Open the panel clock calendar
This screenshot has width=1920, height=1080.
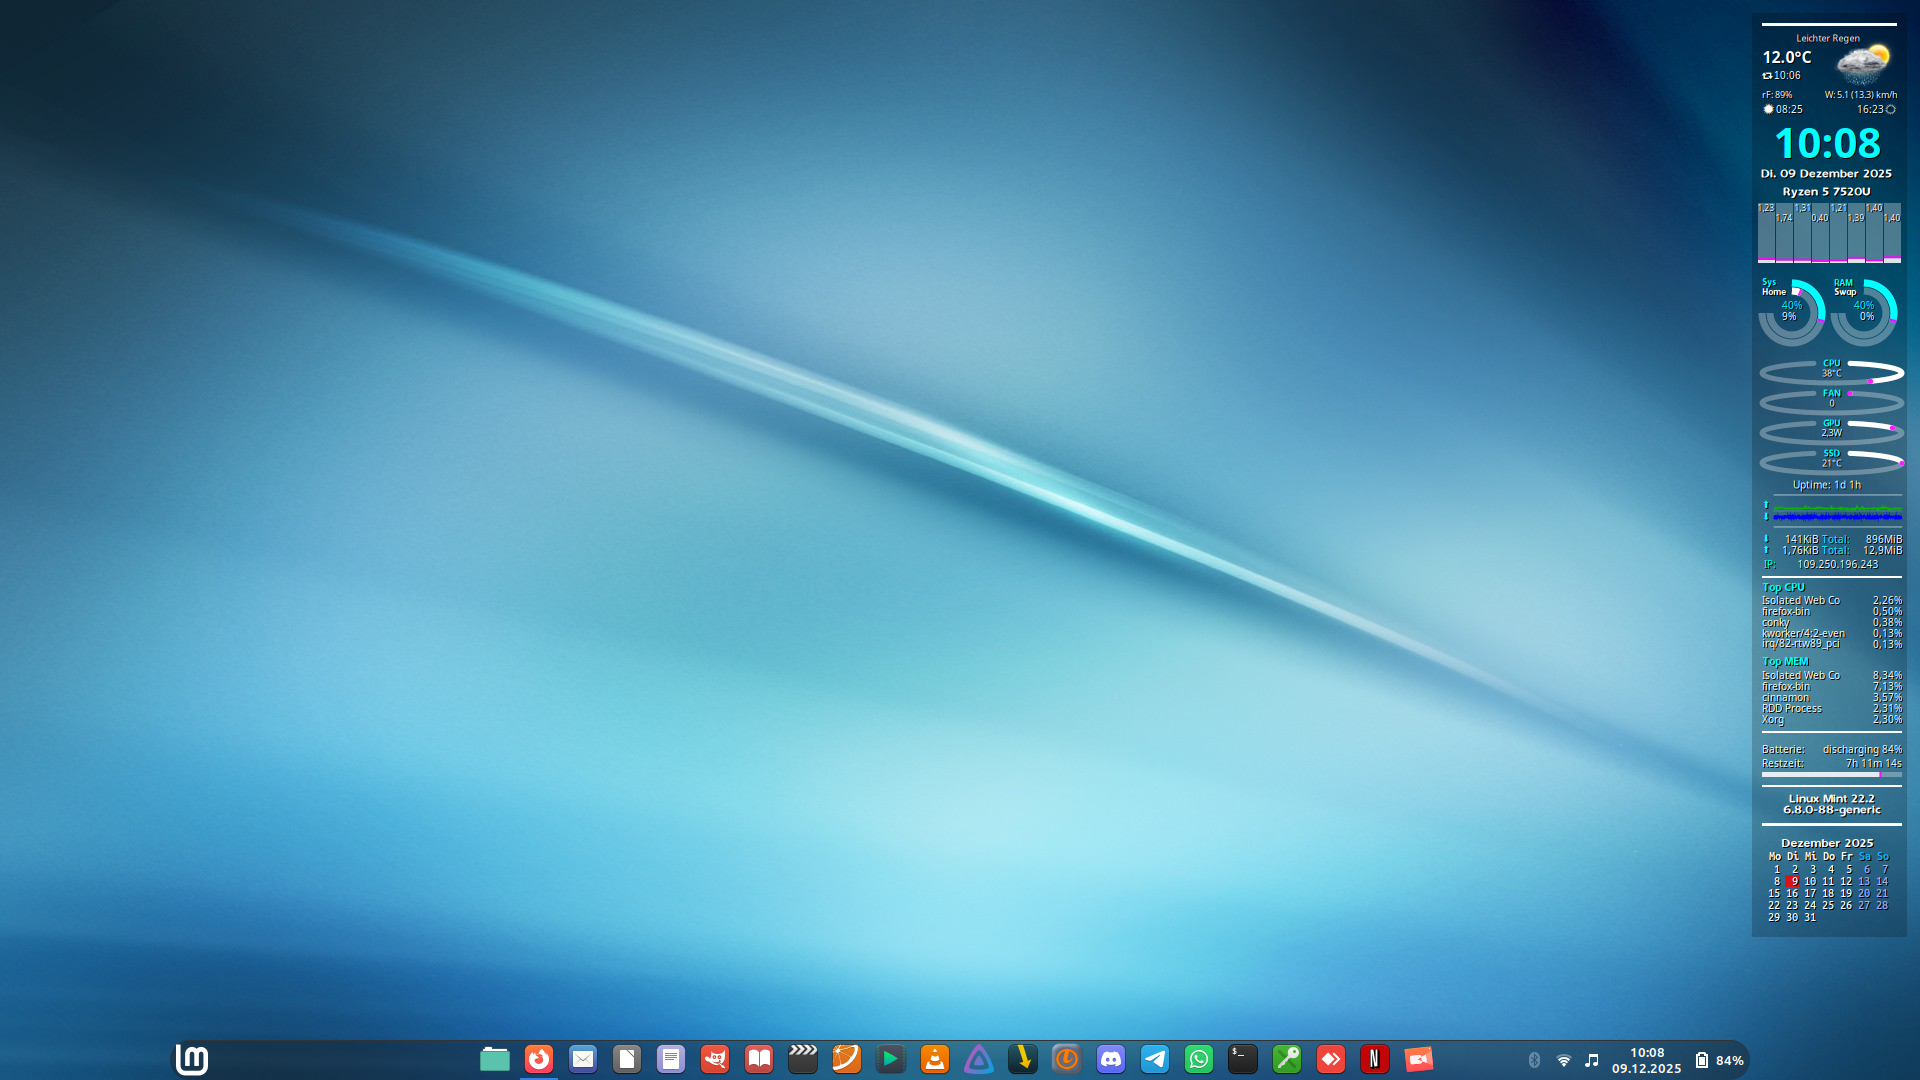point(1646,1060)
